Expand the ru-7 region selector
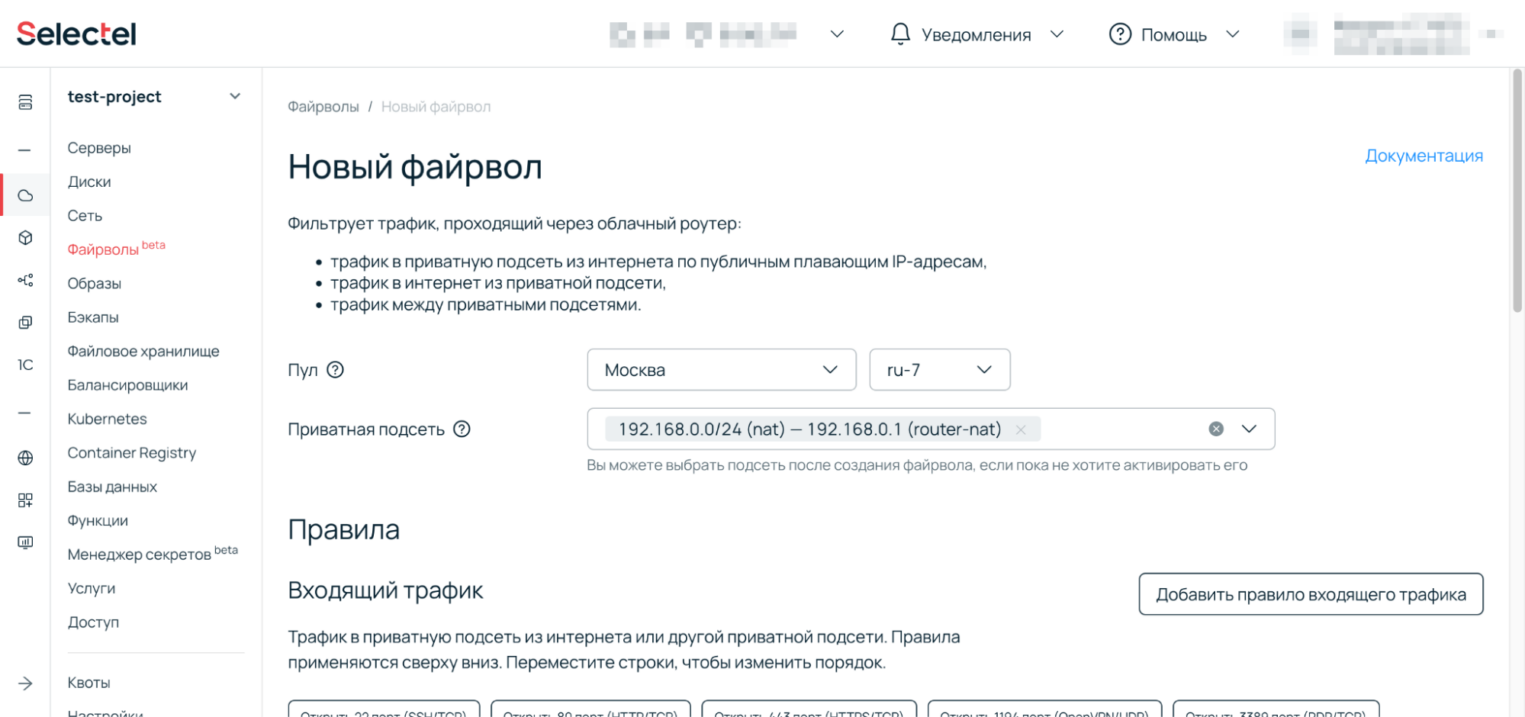Image resolution: width=1525 pixels, height=717 pixels. coord(939,369)
